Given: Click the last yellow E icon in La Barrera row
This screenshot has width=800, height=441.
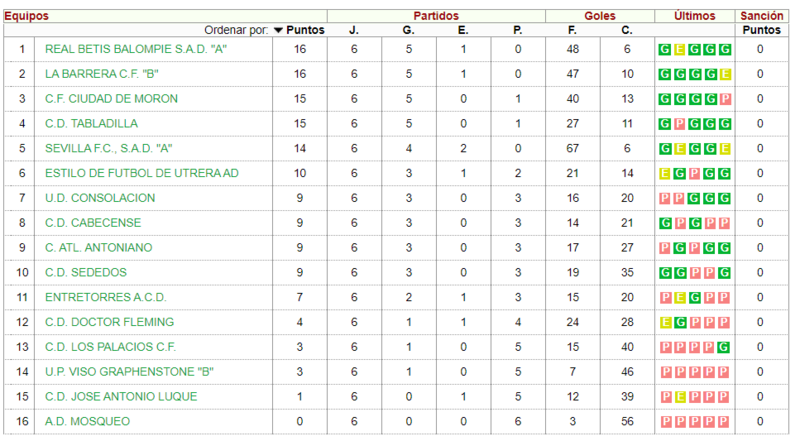Looking at the screenshot, I should [725, 75].
